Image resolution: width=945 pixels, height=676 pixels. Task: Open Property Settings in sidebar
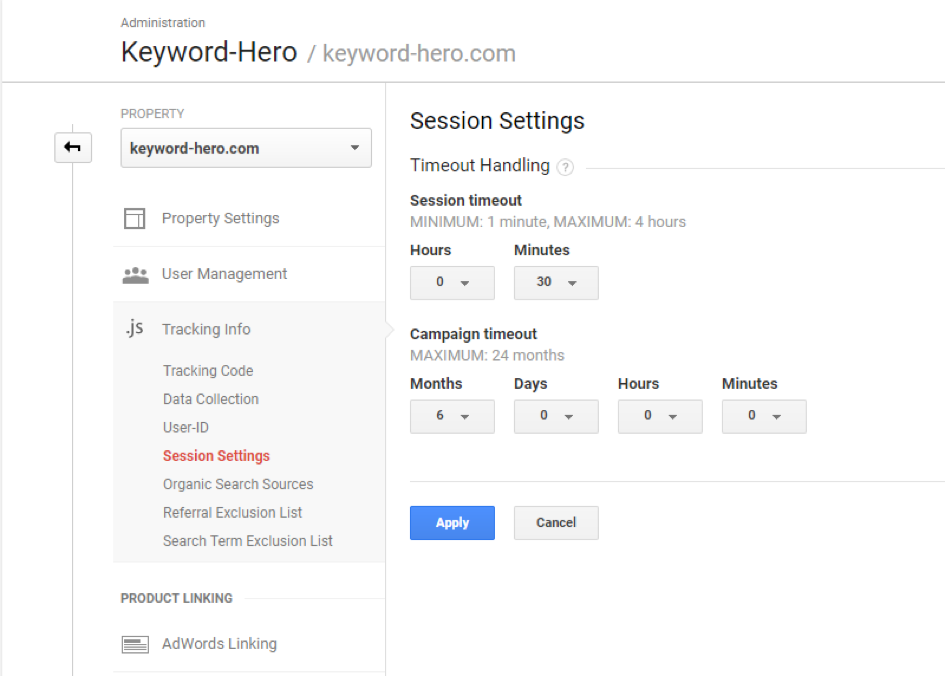(221, 218)
